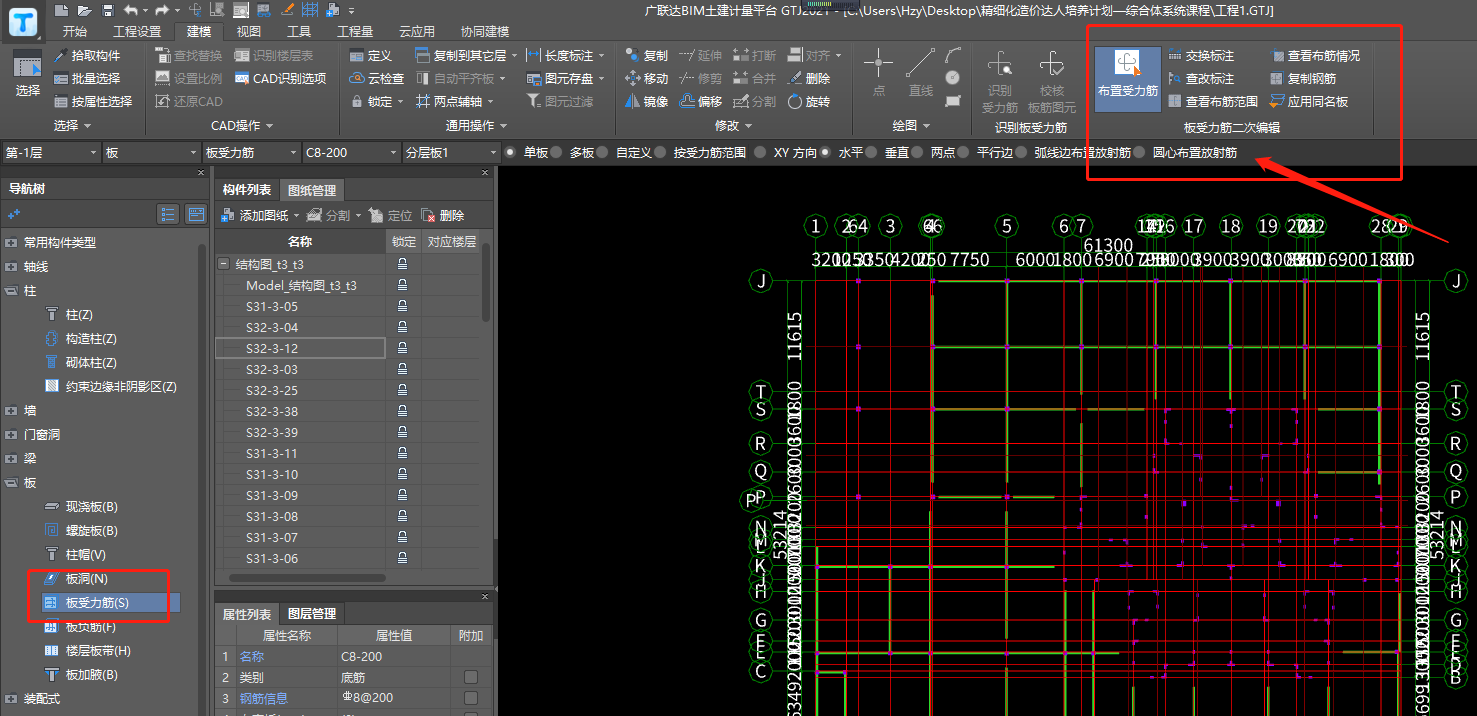Click the 查看布筋情况 view rebar status tool
Image resolution: width=1477 pixels, height=716 pixels.
[x=1315, y=55]
